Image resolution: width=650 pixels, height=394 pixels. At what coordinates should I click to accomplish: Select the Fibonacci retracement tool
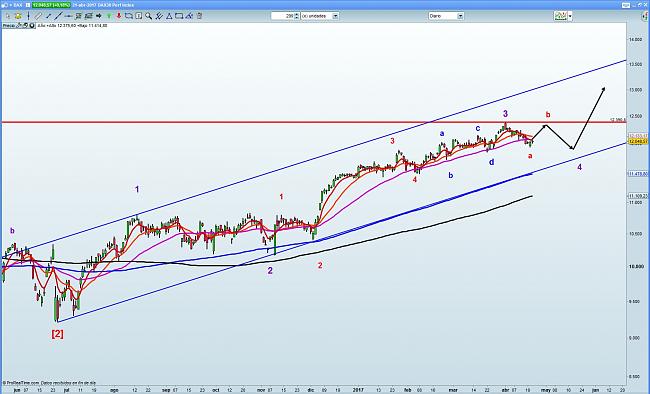click(78, 16)
